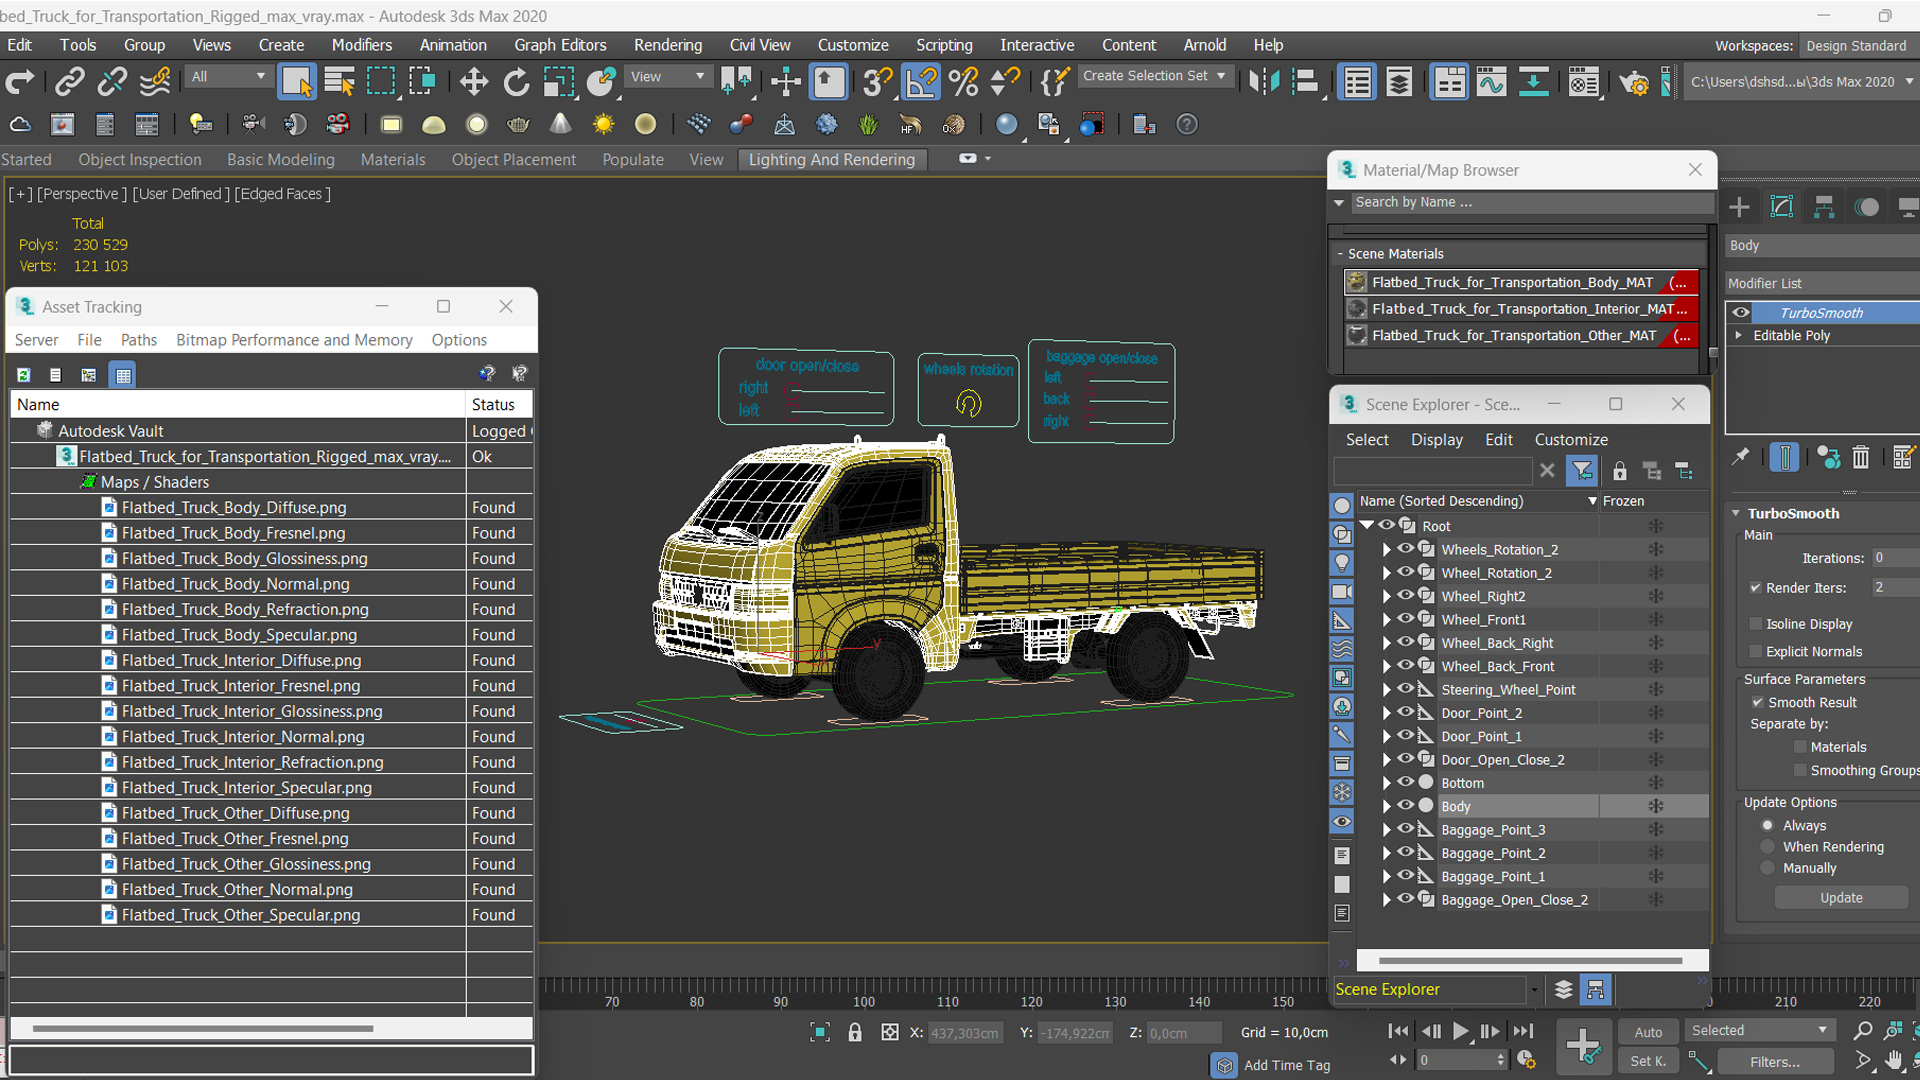Click the Filters... button
The width and height of the screenshot is (1920, 1080).
(x=1774, y=1062)
